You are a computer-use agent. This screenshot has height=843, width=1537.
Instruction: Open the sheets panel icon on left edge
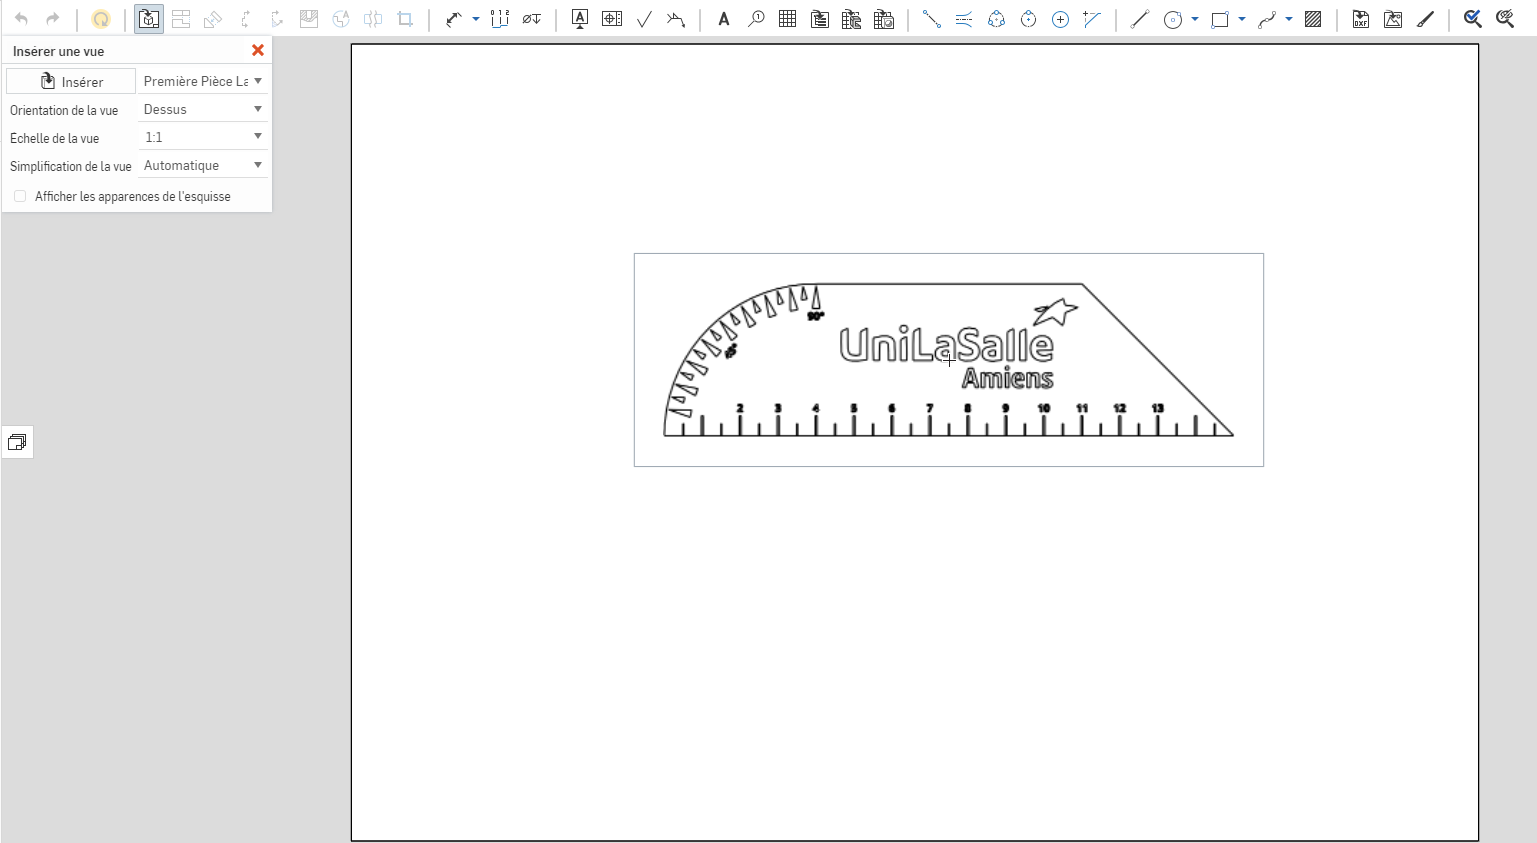[x=17, y=442]
